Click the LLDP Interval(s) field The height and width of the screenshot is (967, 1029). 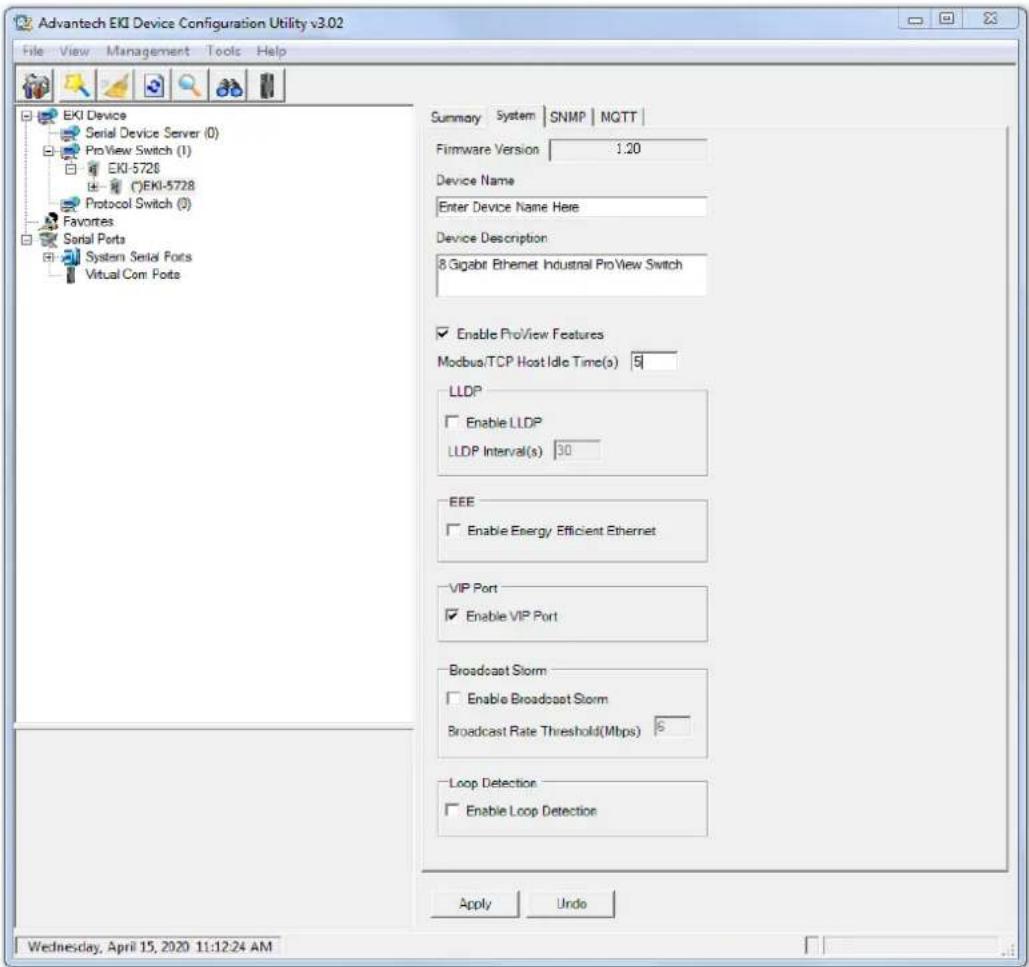(x=578, y=451)
